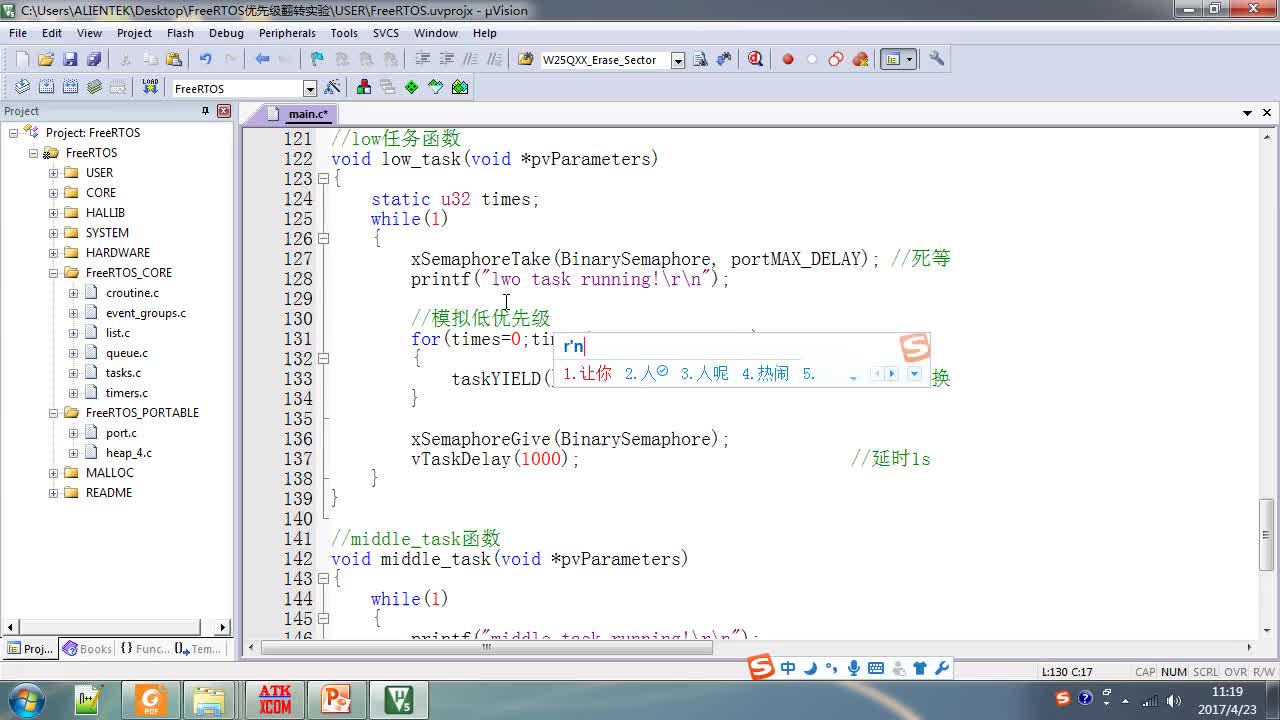Paste from clipboard toolbar icon
1280x720 pixels.
tap(174, 60)
